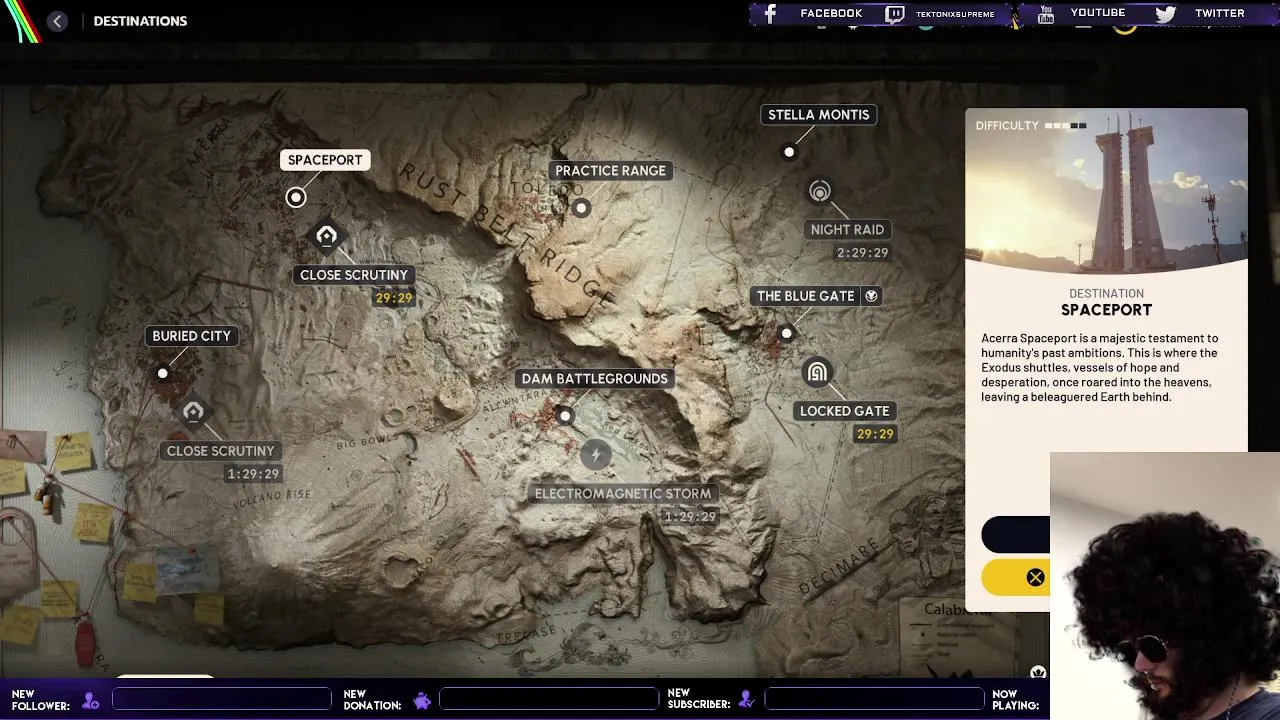Screen dimensions: 1280x720
Task: Click the yellow cancel button in Spaceport panel
Action: [x=1015, y=577]
